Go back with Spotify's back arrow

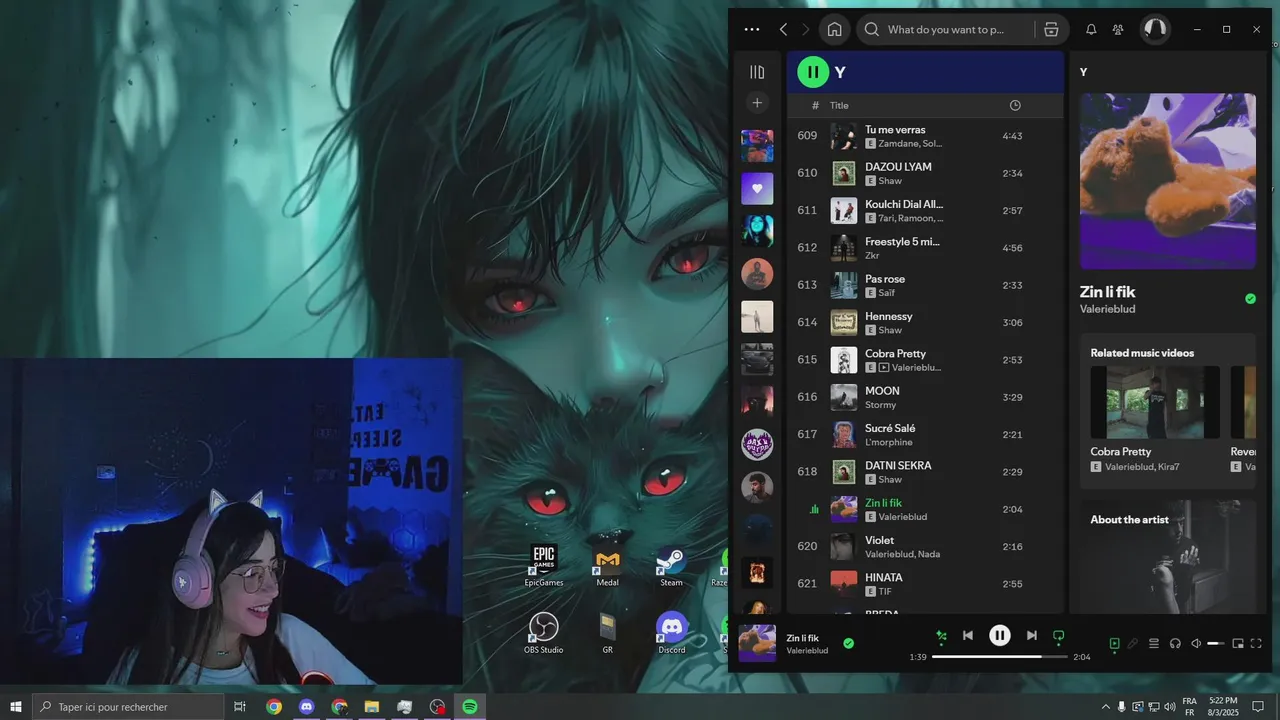point(783,30)
